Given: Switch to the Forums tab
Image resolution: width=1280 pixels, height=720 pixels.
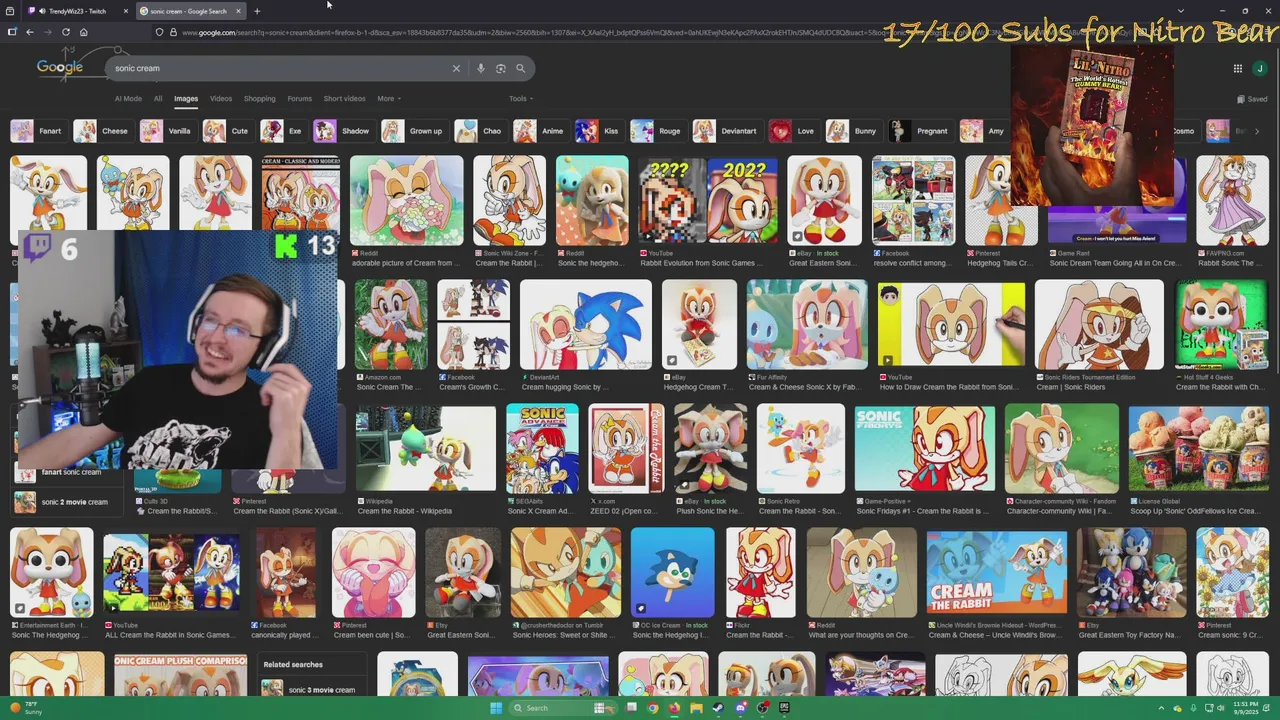Looking at the screenshot, I should 300,98.
